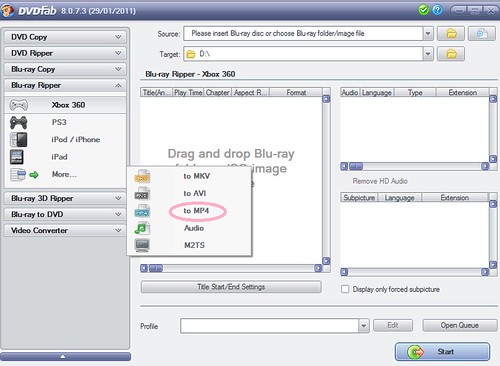The image size is (500, 366).
Task: Expand the DVD Copy section
Action: click(x=65, y=37)
